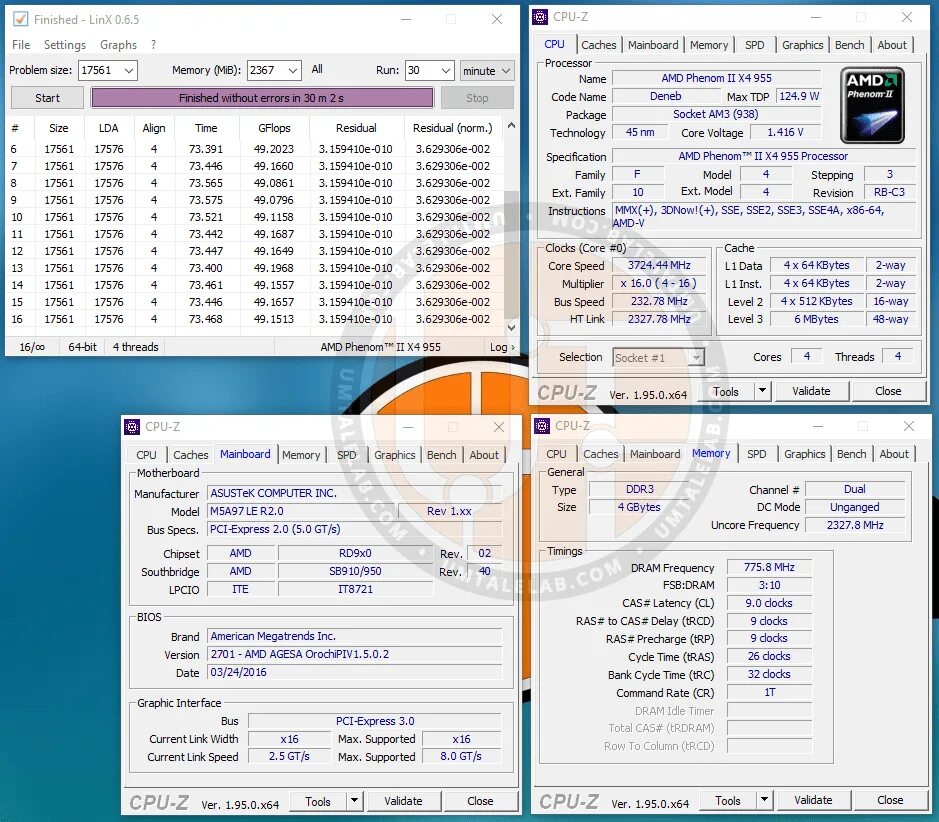Select CPU tab in the Mainboard CPU-Z window
Viewport: 939px width, 822px height.
pos(146,455)
